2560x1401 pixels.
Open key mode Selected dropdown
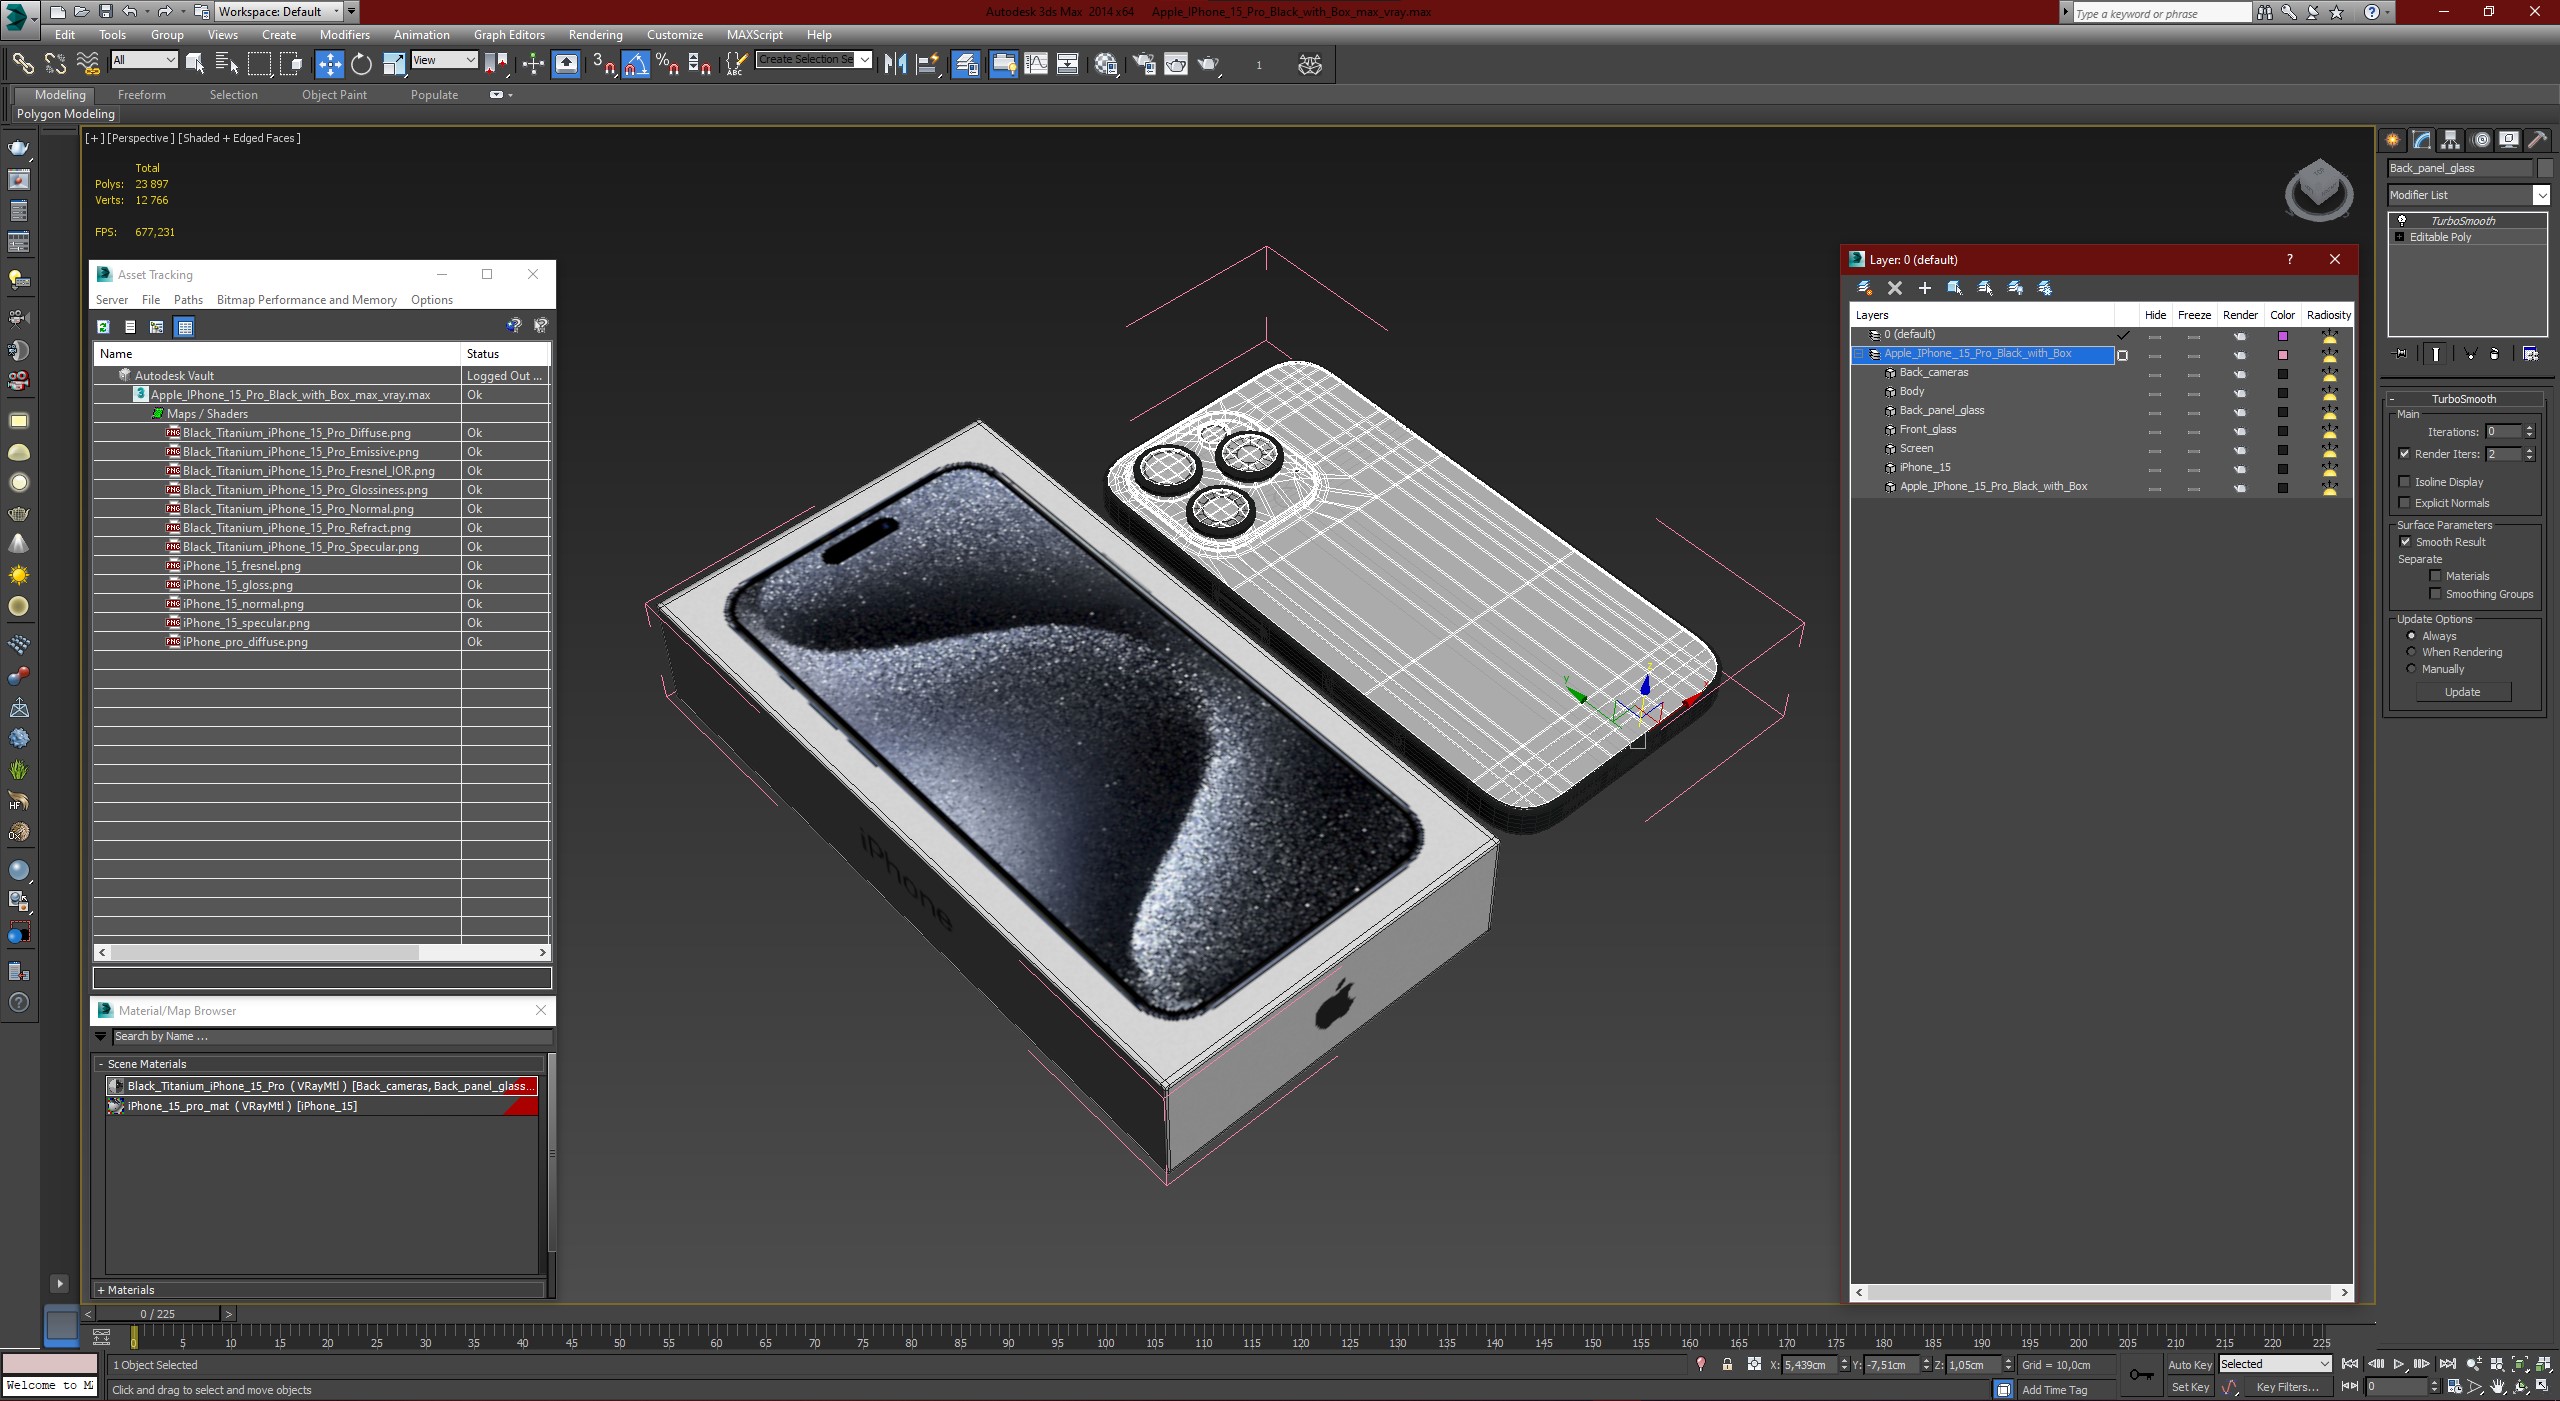pos(2274,1364)
